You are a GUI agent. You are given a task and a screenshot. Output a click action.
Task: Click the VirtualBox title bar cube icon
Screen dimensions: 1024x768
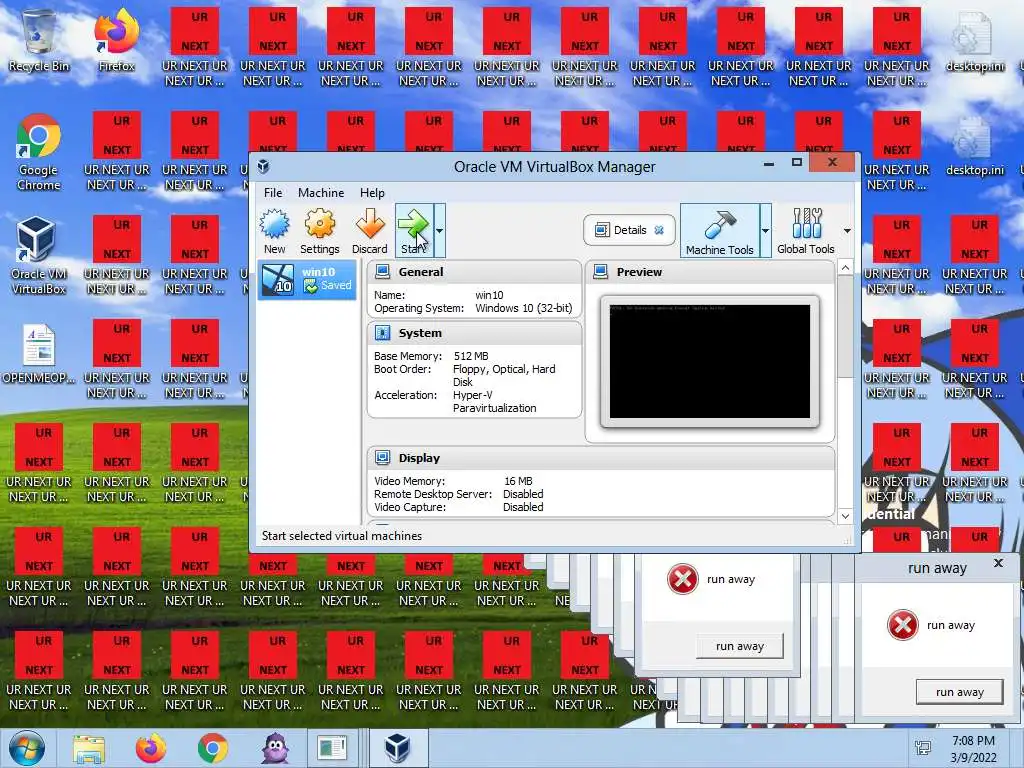[263, 166]
